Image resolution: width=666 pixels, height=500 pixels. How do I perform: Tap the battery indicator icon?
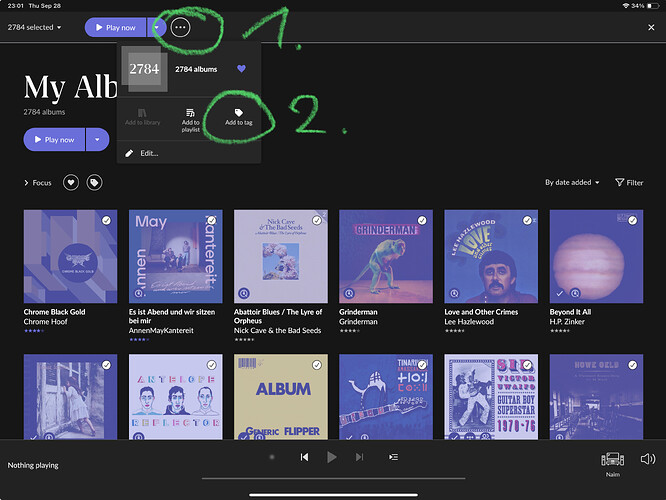653,6
